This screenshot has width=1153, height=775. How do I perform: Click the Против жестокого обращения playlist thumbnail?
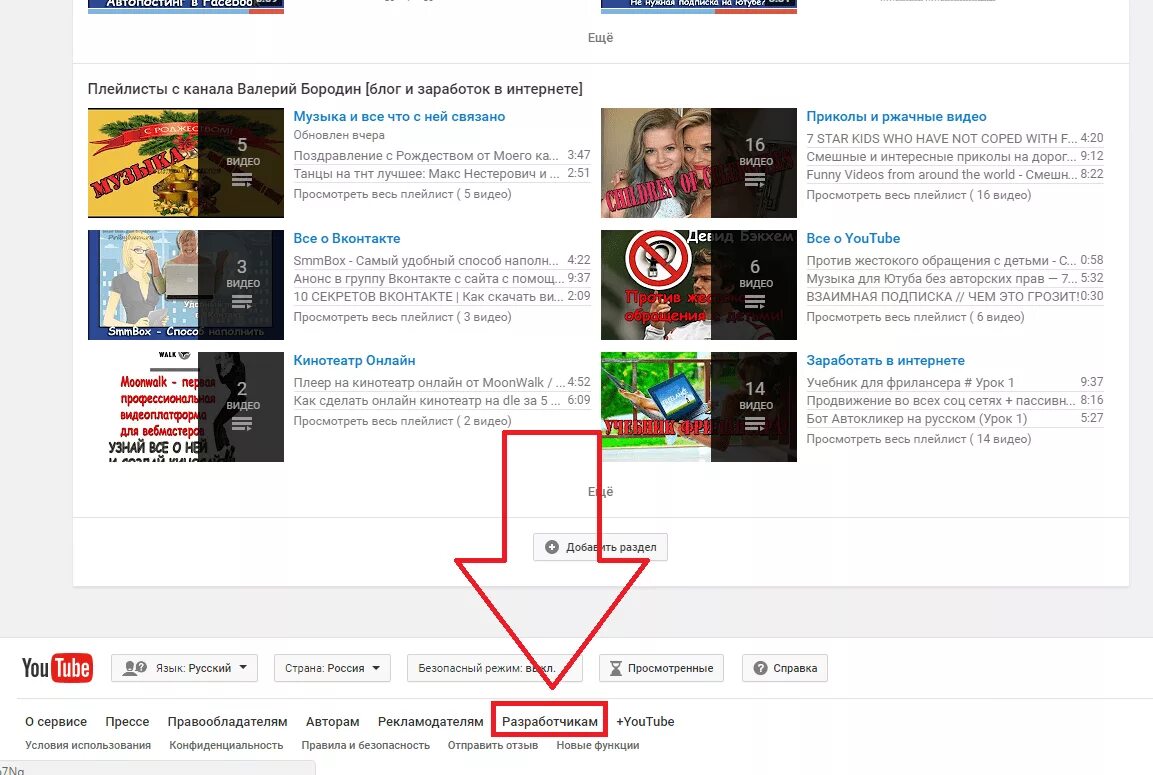(x=699, y=285)
